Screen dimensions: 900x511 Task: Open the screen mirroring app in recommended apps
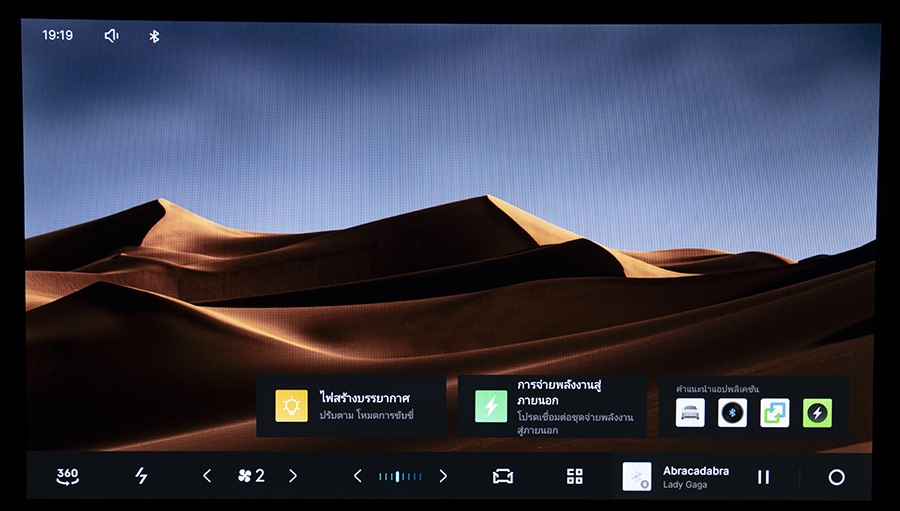pyautogui.click(x=775, y=412)
